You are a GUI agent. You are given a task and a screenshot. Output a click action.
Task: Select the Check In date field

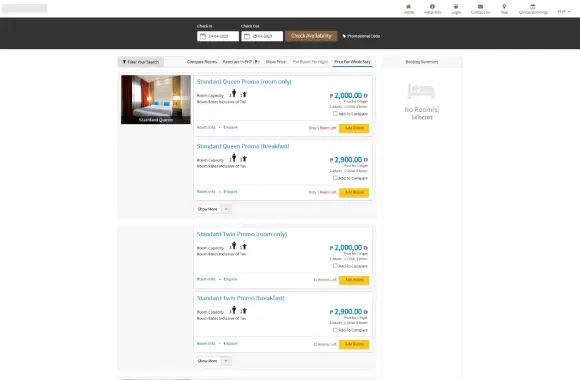click(x=218, y=36)
